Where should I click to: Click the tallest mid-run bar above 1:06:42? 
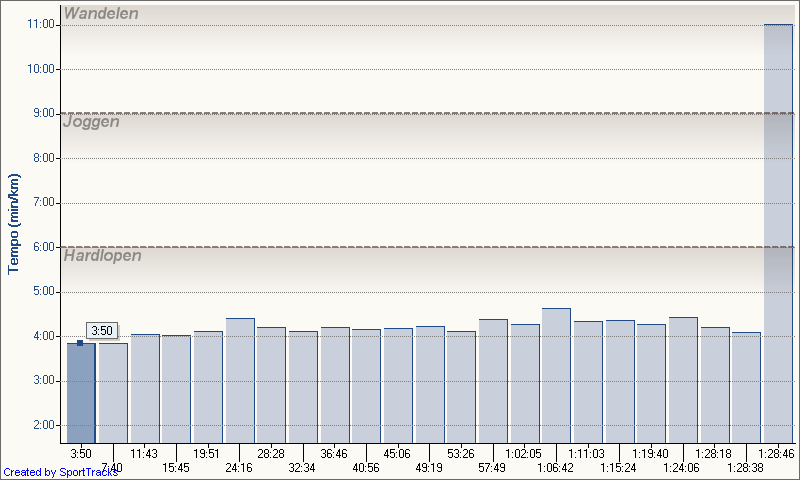click(x=557, y=375)
